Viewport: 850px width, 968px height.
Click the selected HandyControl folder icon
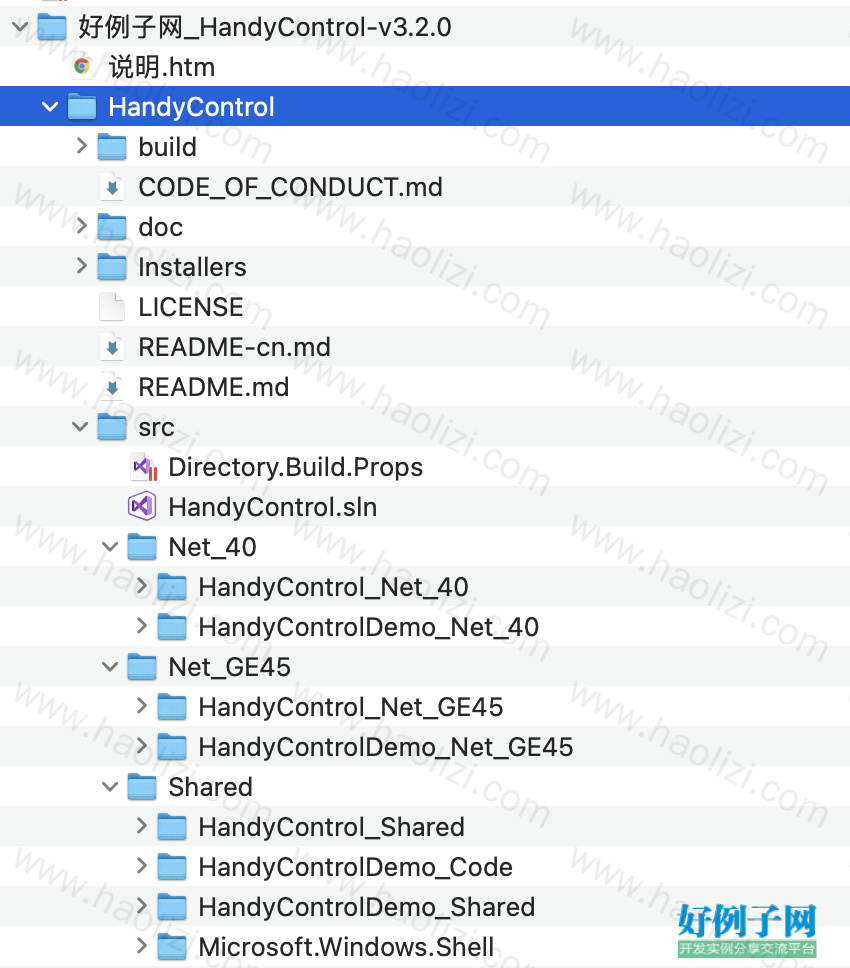pos(81,107)
